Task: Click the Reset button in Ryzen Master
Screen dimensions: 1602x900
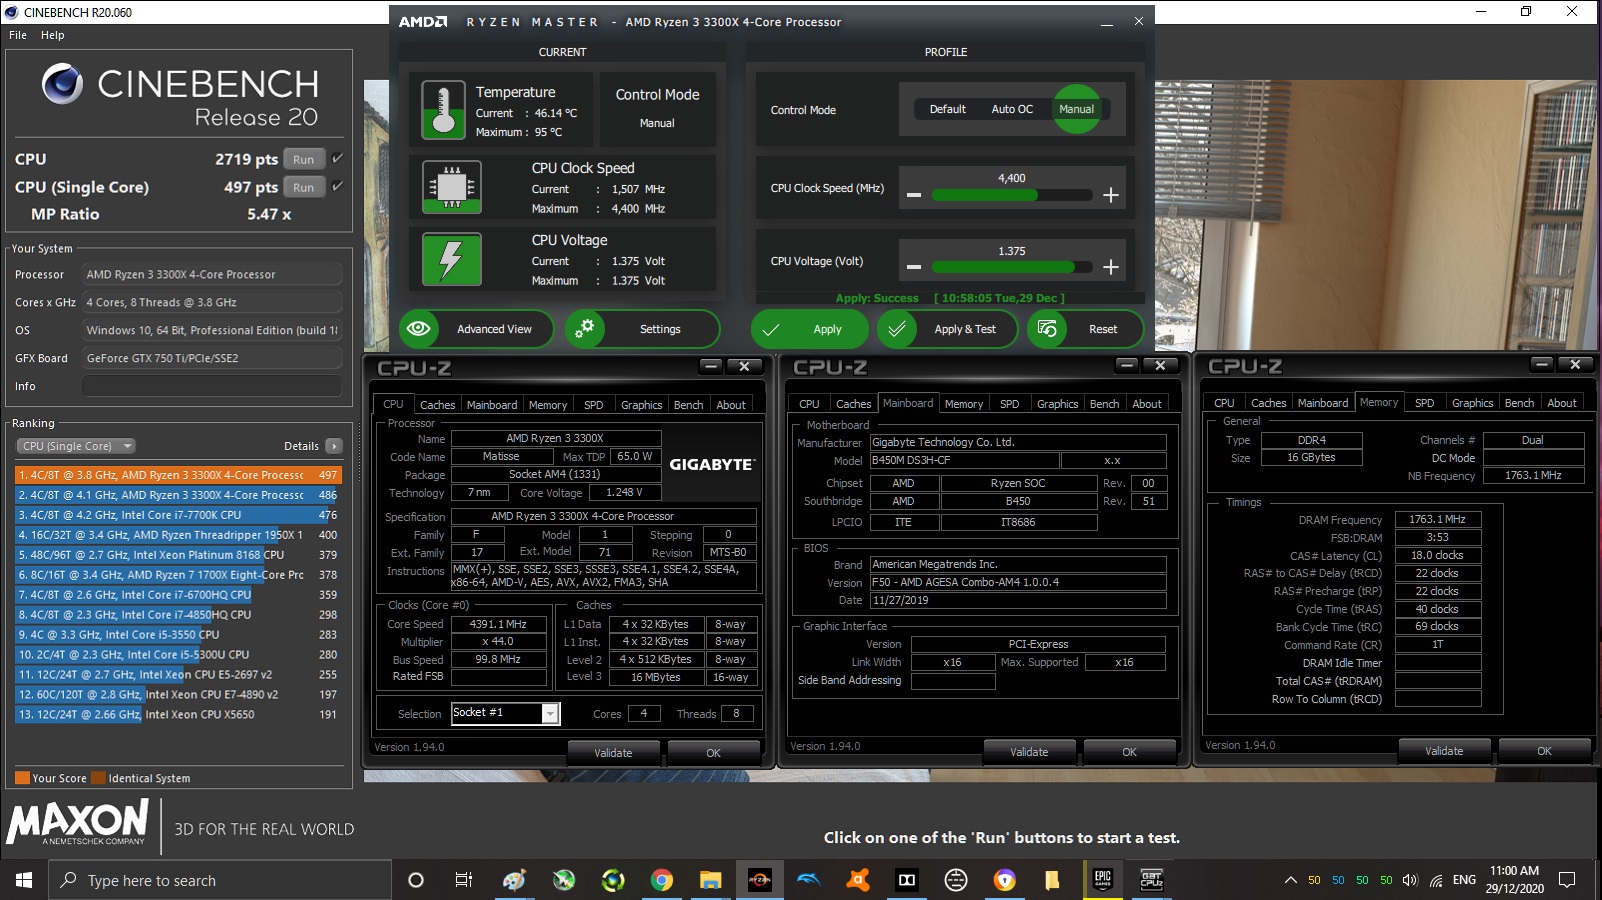Action: coord(1085,329)
